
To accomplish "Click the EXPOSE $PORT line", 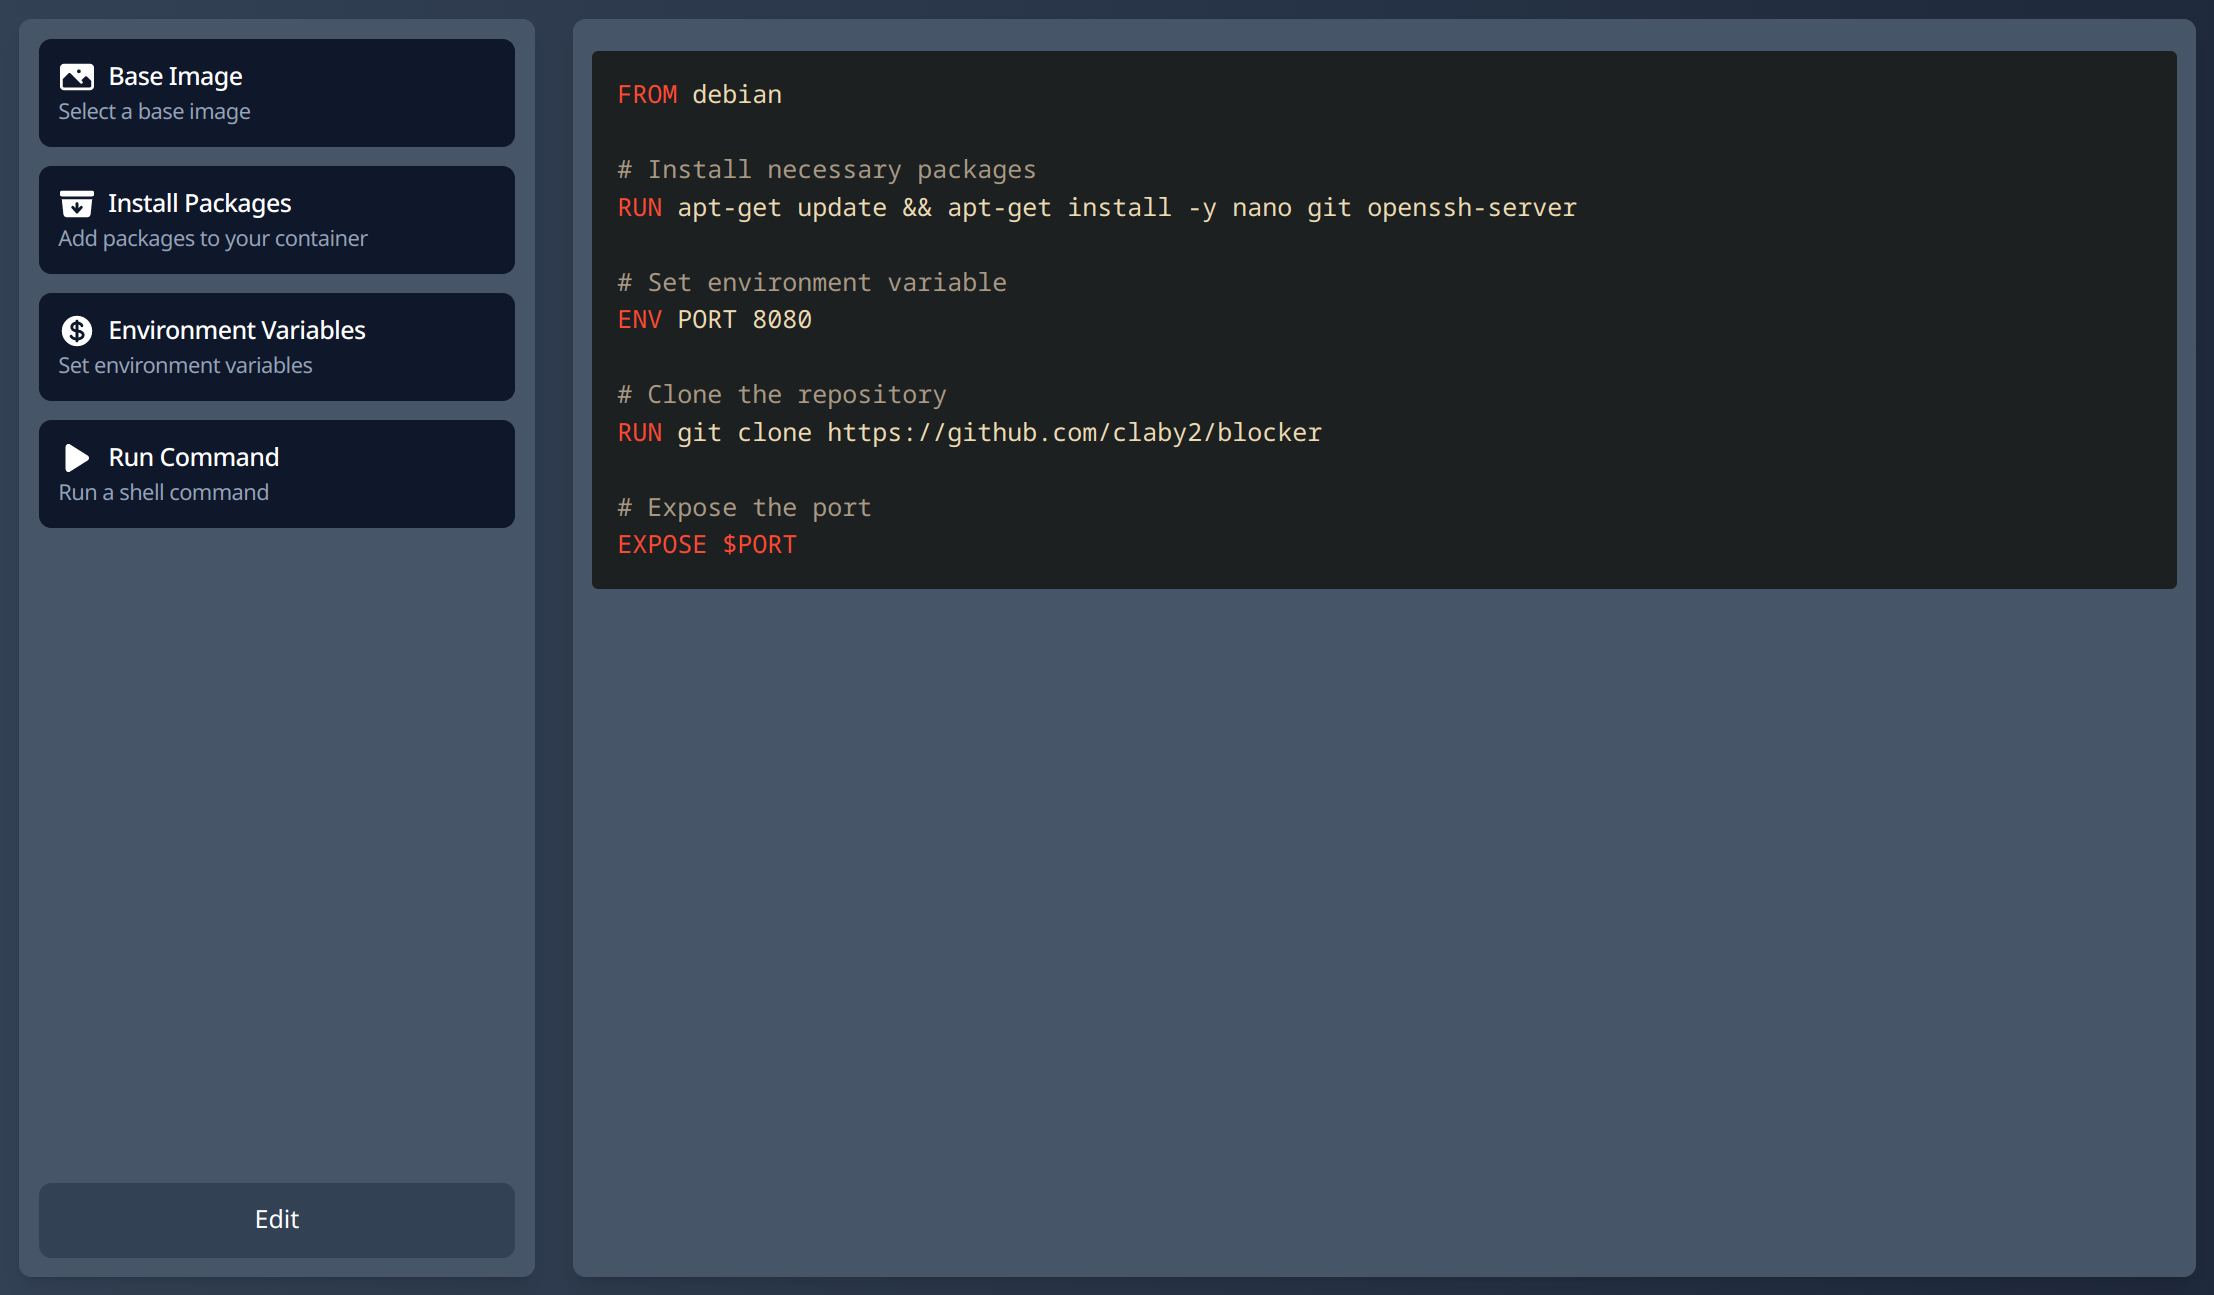I will [707, 545].
